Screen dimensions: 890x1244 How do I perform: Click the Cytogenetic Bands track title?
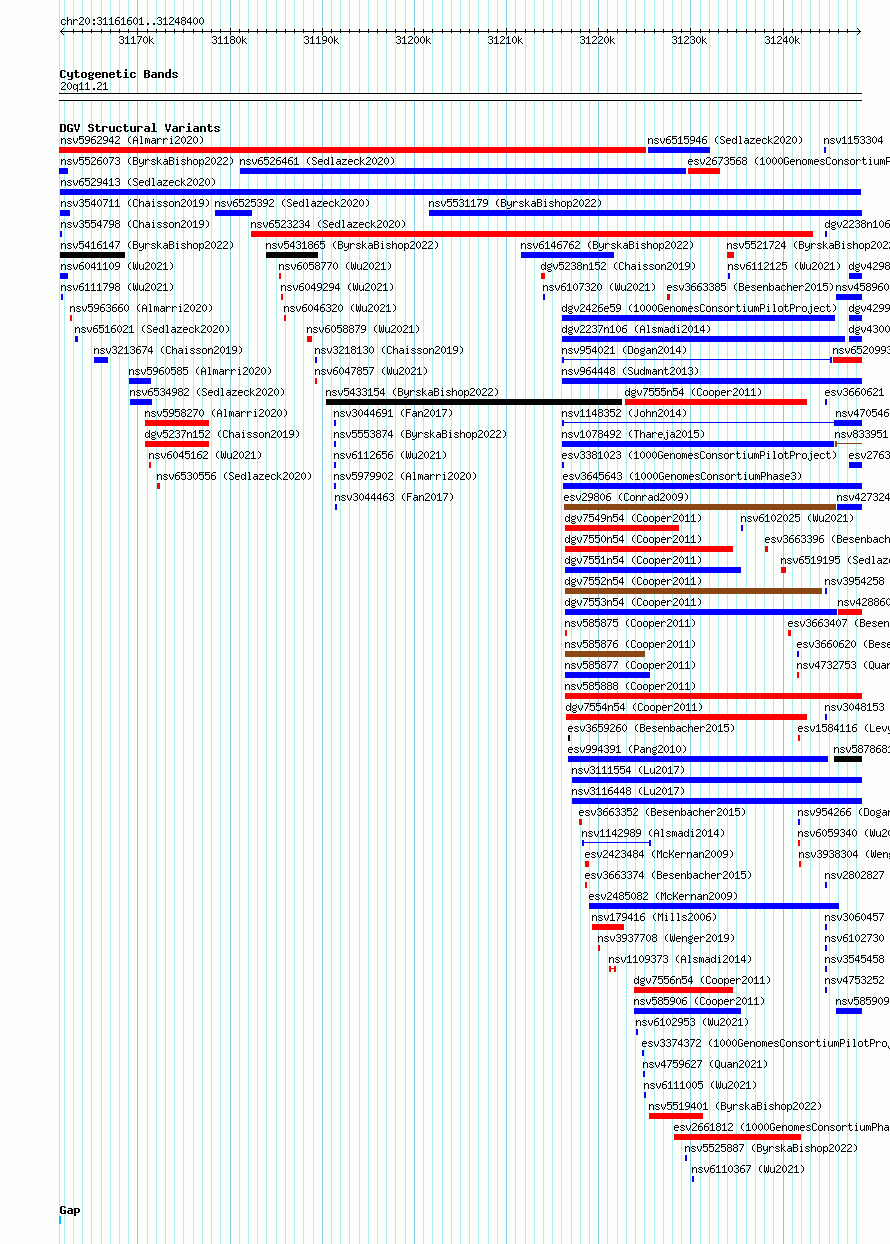[118, 74]
